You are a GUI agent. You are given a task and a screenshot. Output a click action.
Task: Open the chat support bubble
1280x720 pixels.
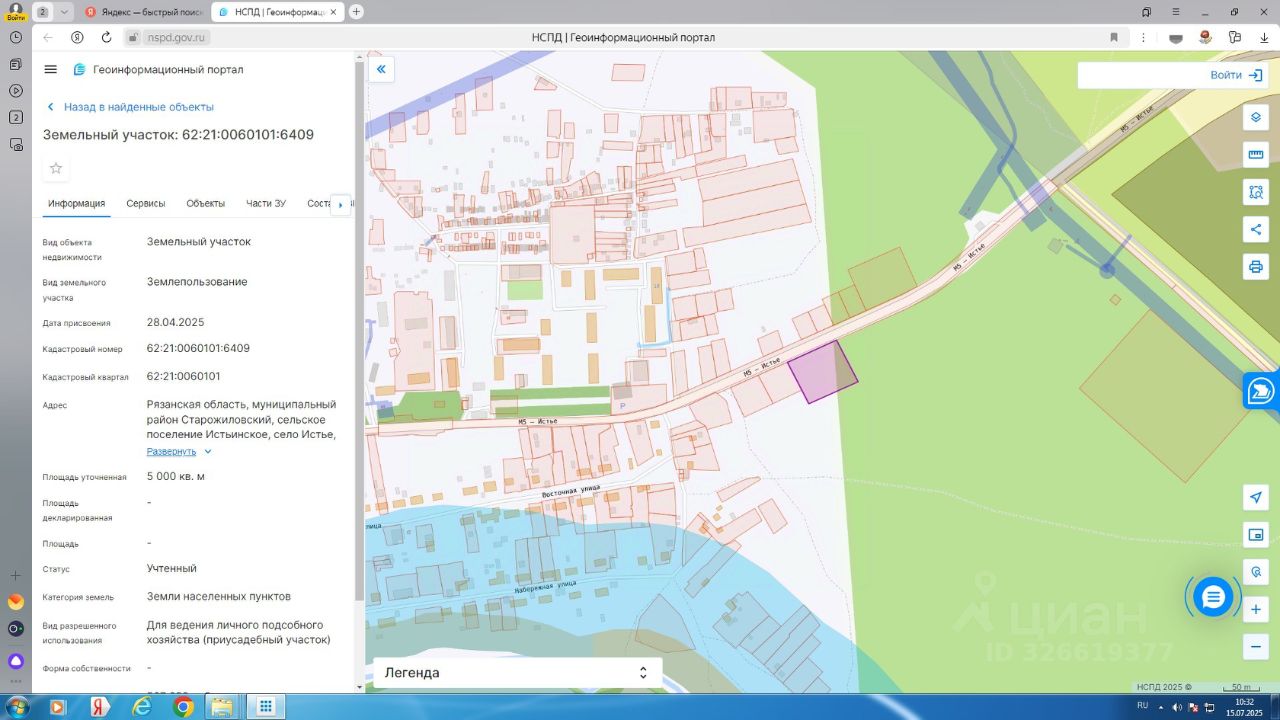[1213, 597]
